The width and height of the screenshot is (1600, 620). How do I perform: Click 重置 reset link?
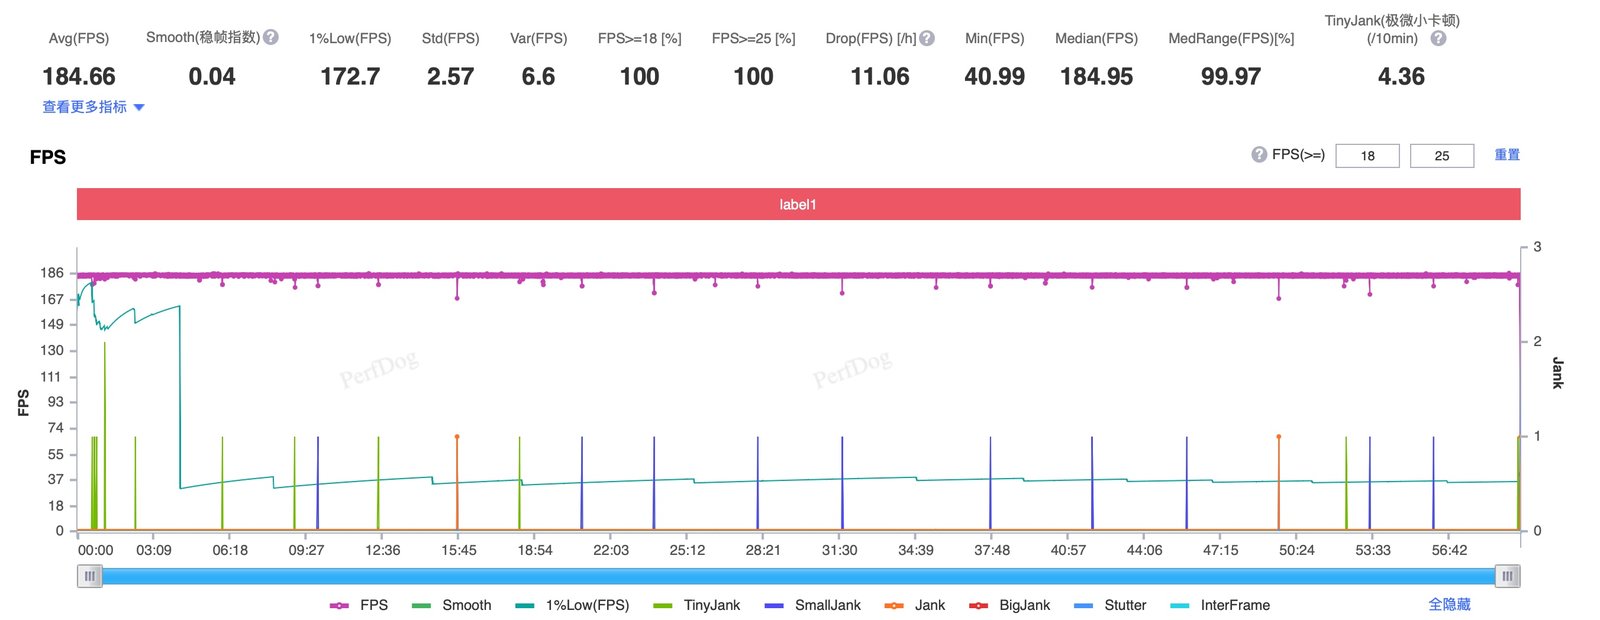point(1507,154)
